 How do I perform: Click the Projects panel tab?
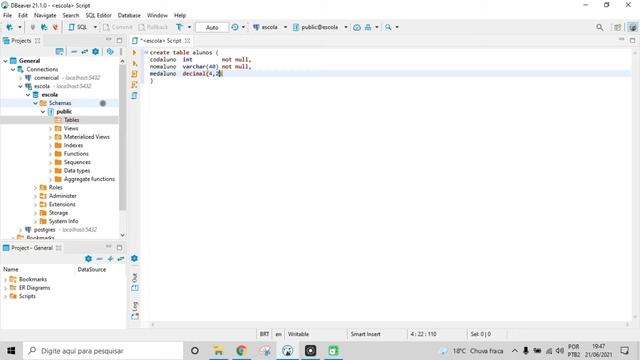(x=21, y=41)
